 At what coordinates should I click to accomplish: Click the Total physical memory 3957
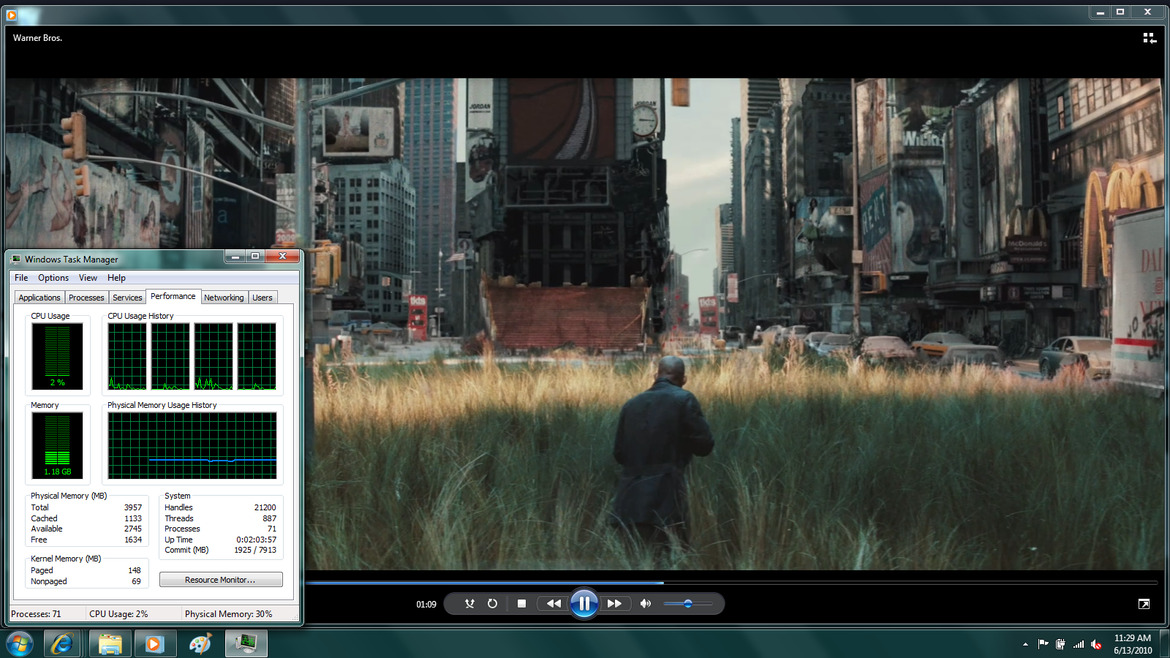pos(133,507)
